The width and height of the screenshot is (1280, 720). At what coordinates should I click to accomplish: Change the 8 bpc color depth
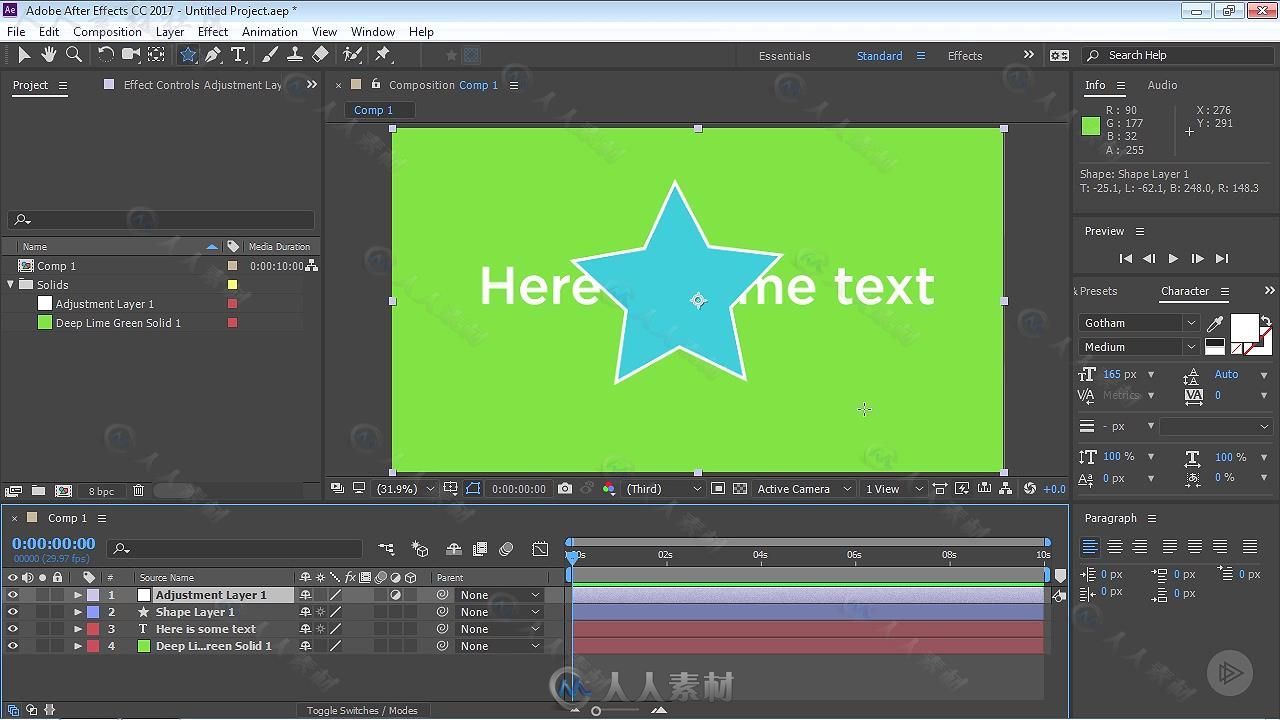pos(101,491)
